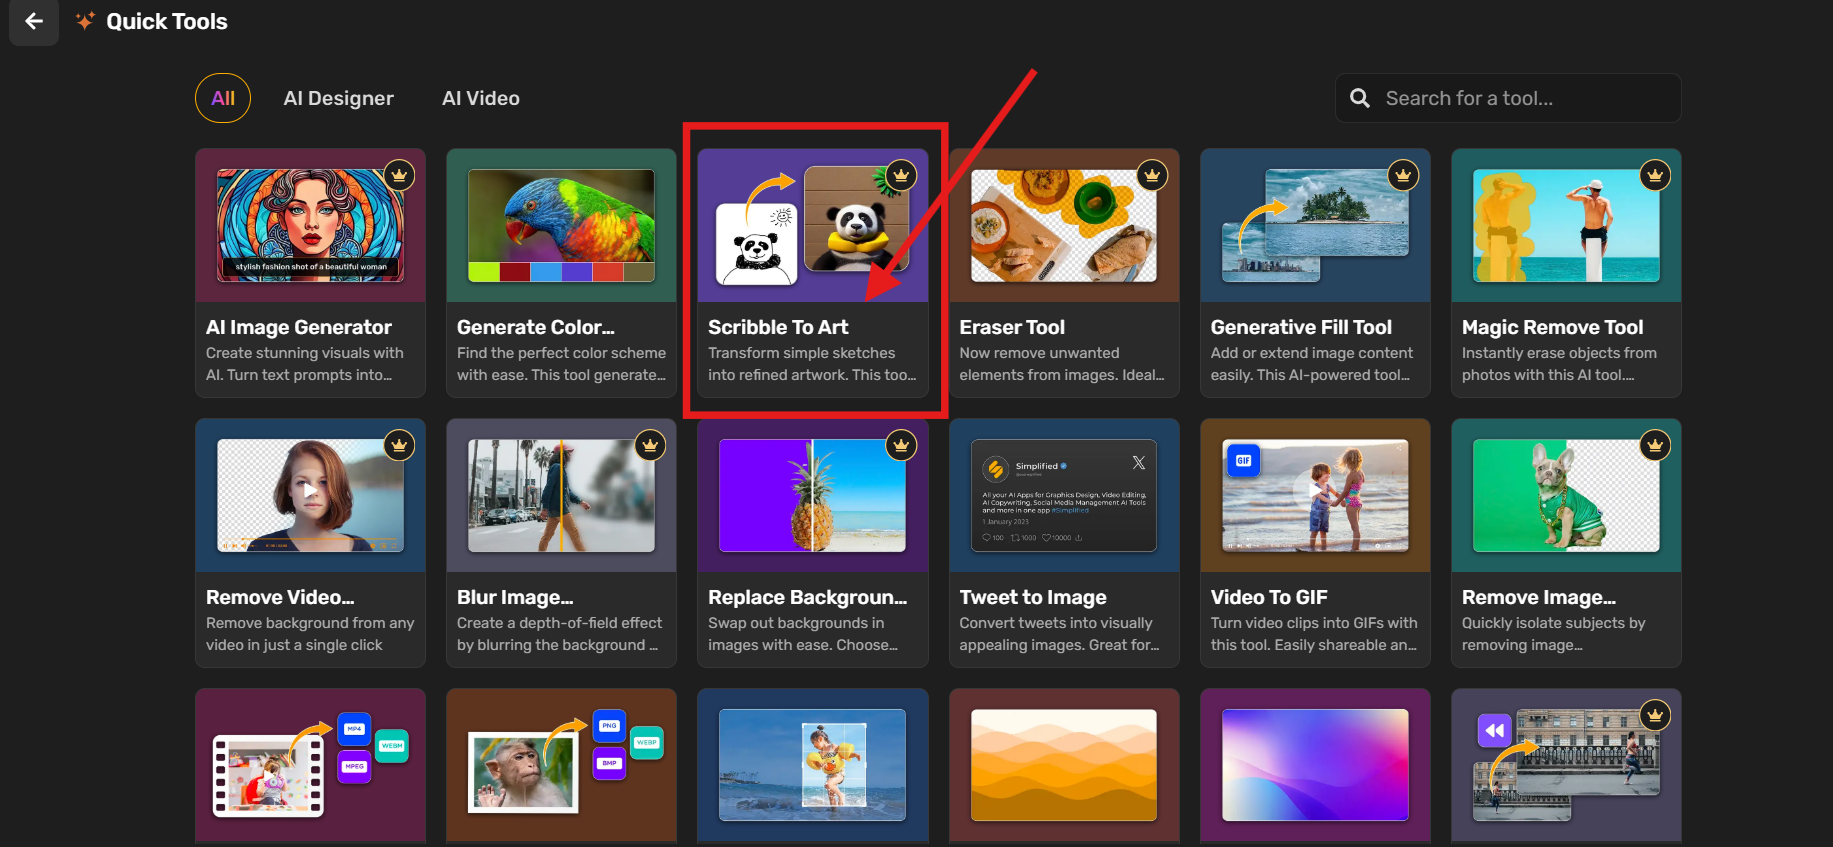1833x847 pixels.
Task: Click crown badge on Eraser Tool
Action: (1153, 175)
